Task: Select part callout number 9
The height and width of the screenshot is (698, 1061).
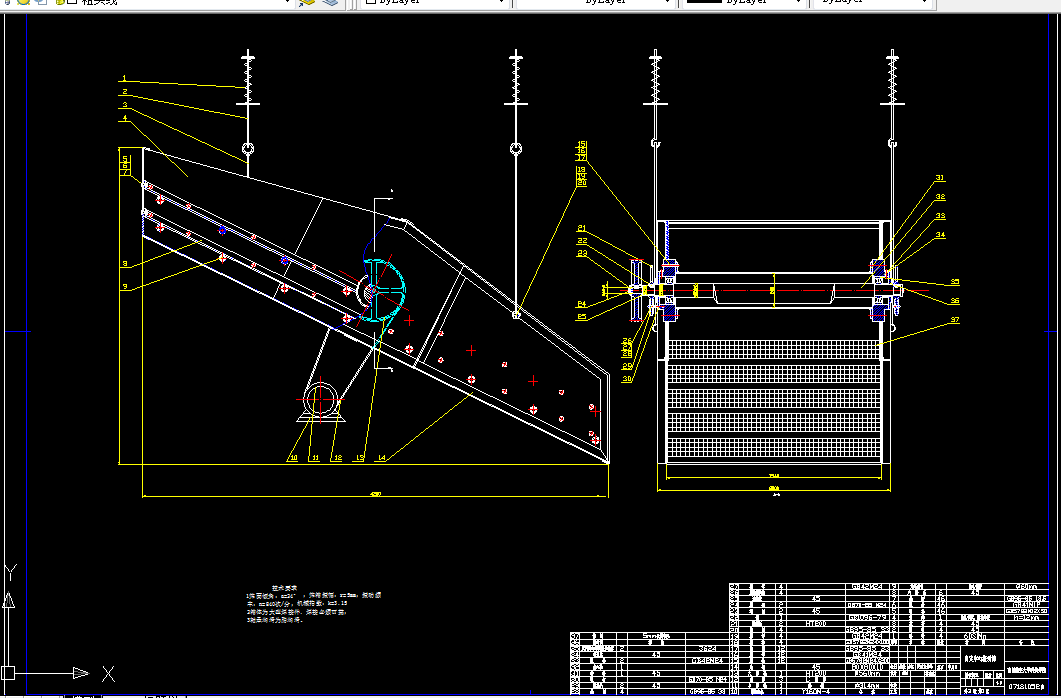Action: coord(125,287)
